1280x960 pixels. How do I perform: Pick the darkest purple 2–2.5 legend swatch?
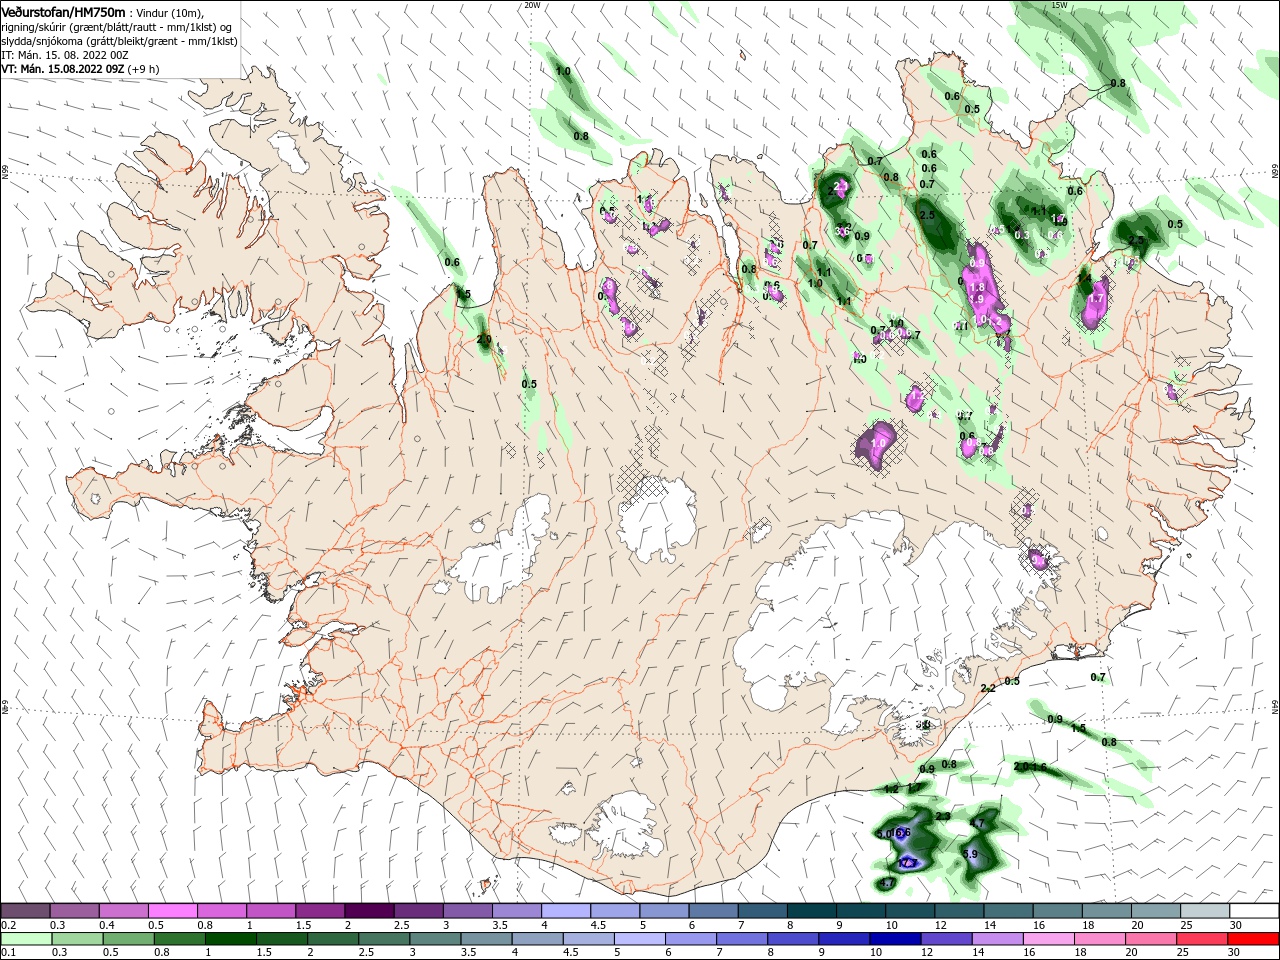[368, 911]
